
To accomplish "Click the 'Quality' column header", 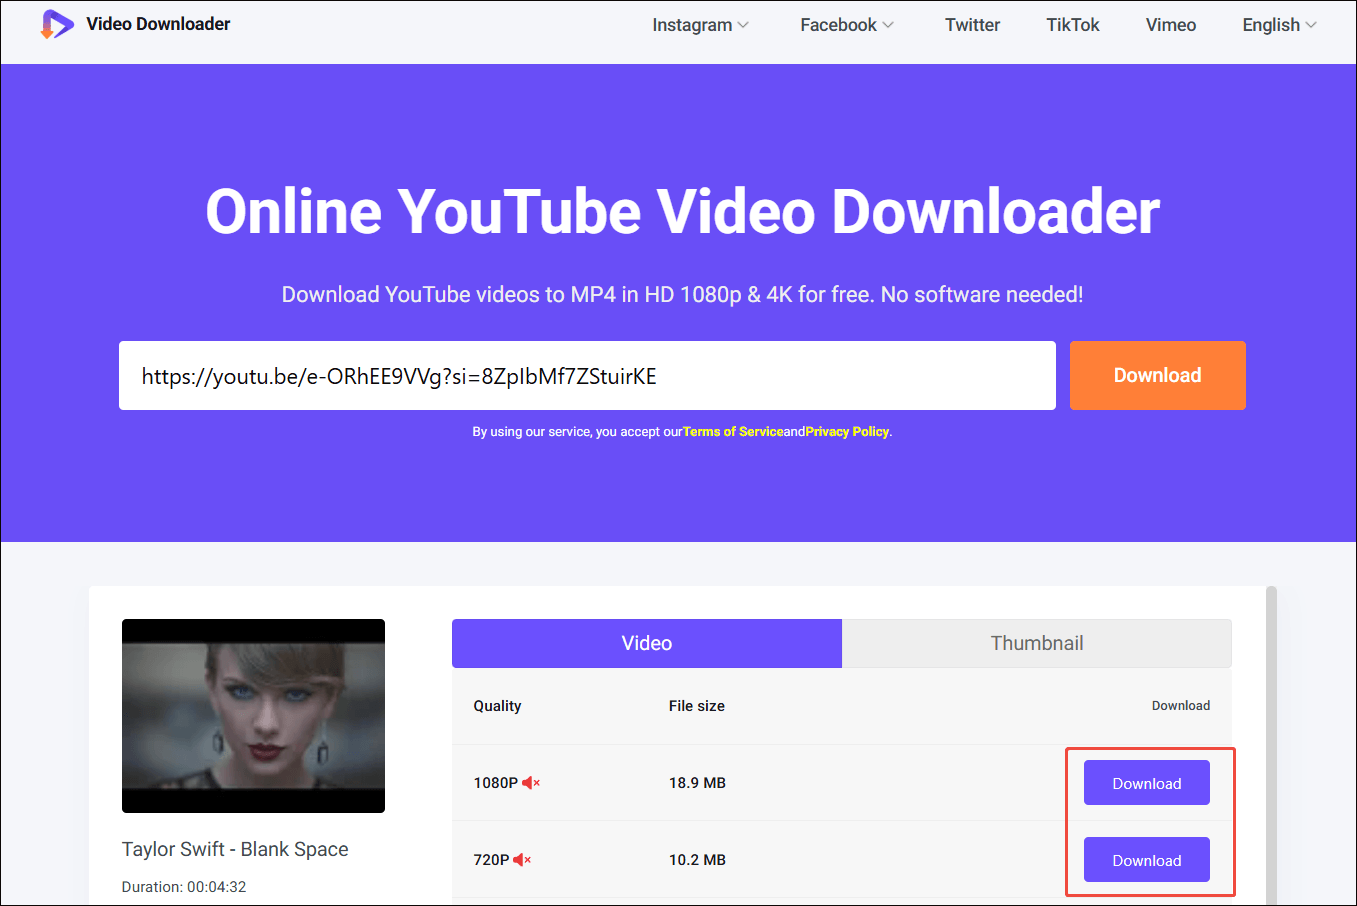I will (497, 706).
